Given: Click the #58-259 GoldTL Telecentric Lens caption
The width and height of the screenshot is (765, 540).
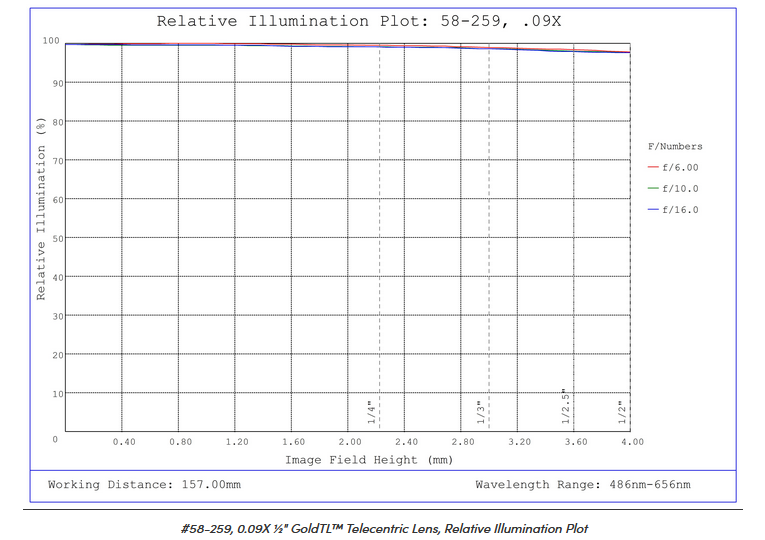Looking at the screenshot, I should tap(383, 528).
